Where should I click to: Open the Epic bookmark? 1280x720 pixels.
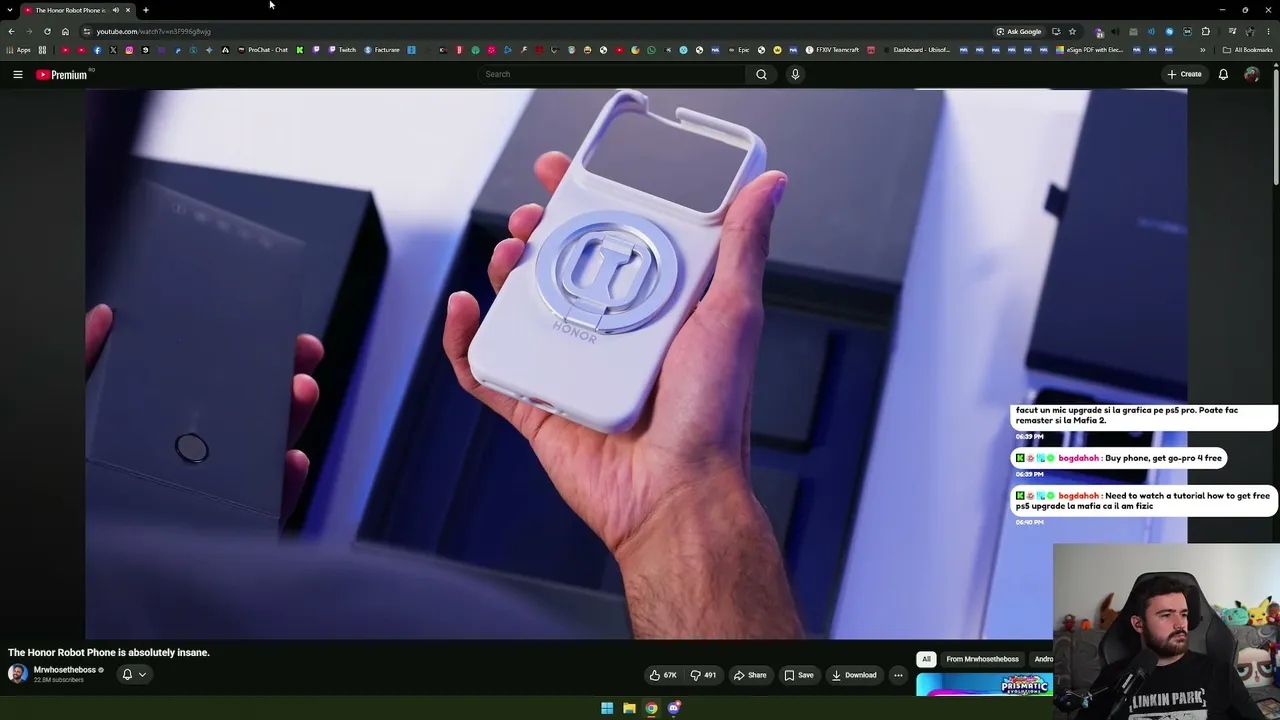[x=738, y=50]
